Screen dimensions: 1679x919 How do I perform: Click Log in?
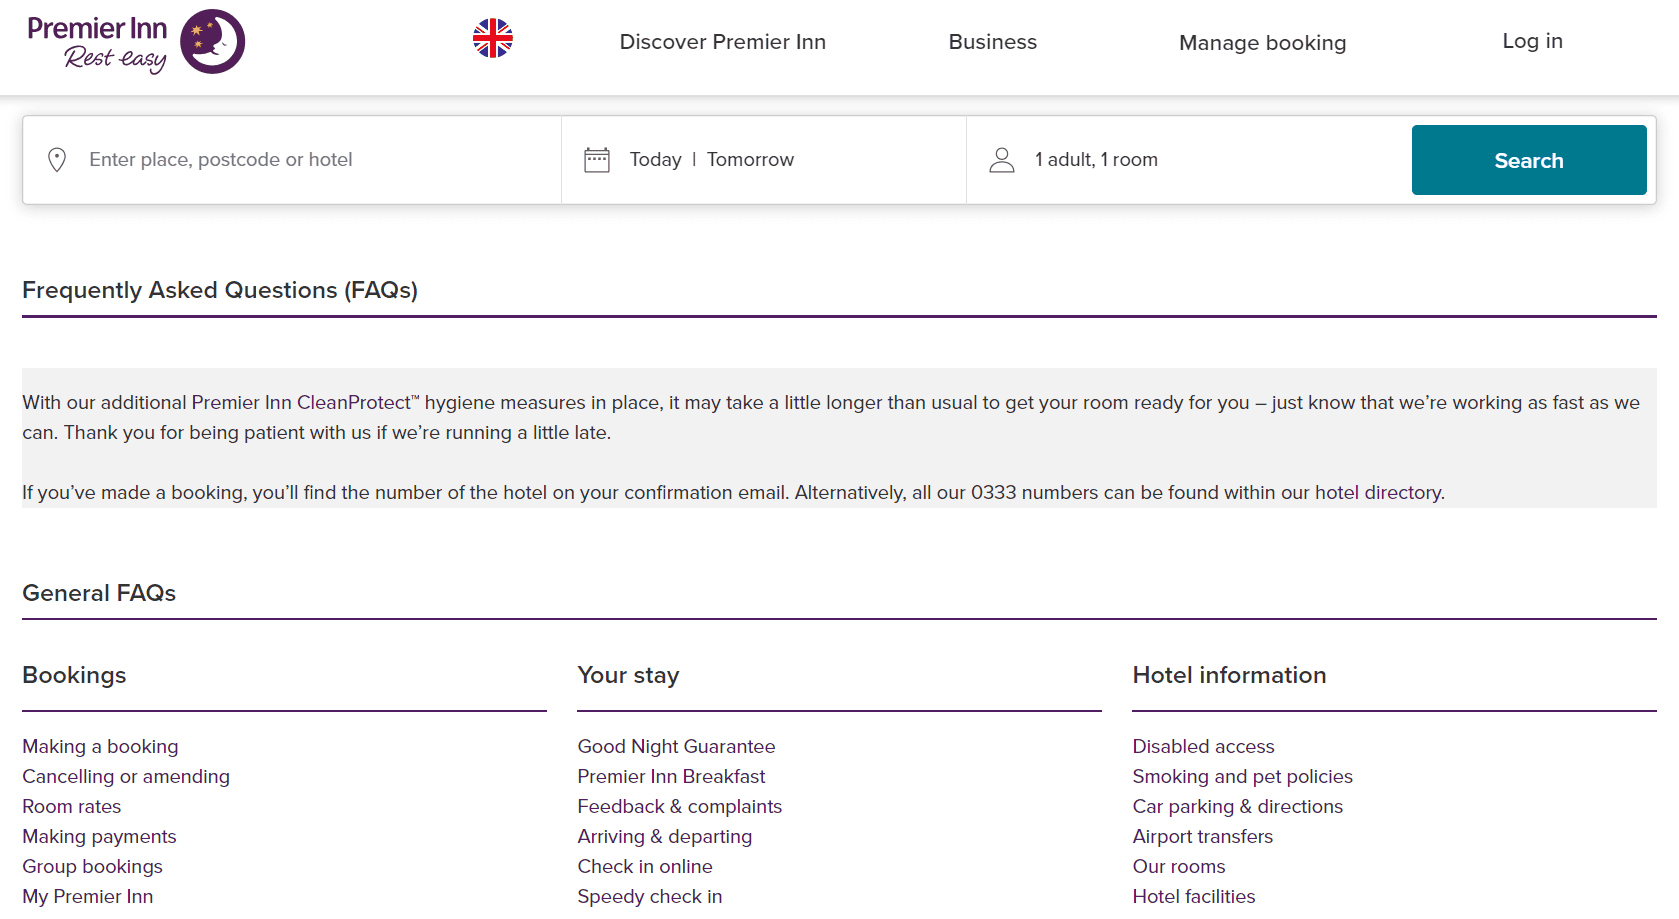click(1533, 41)
